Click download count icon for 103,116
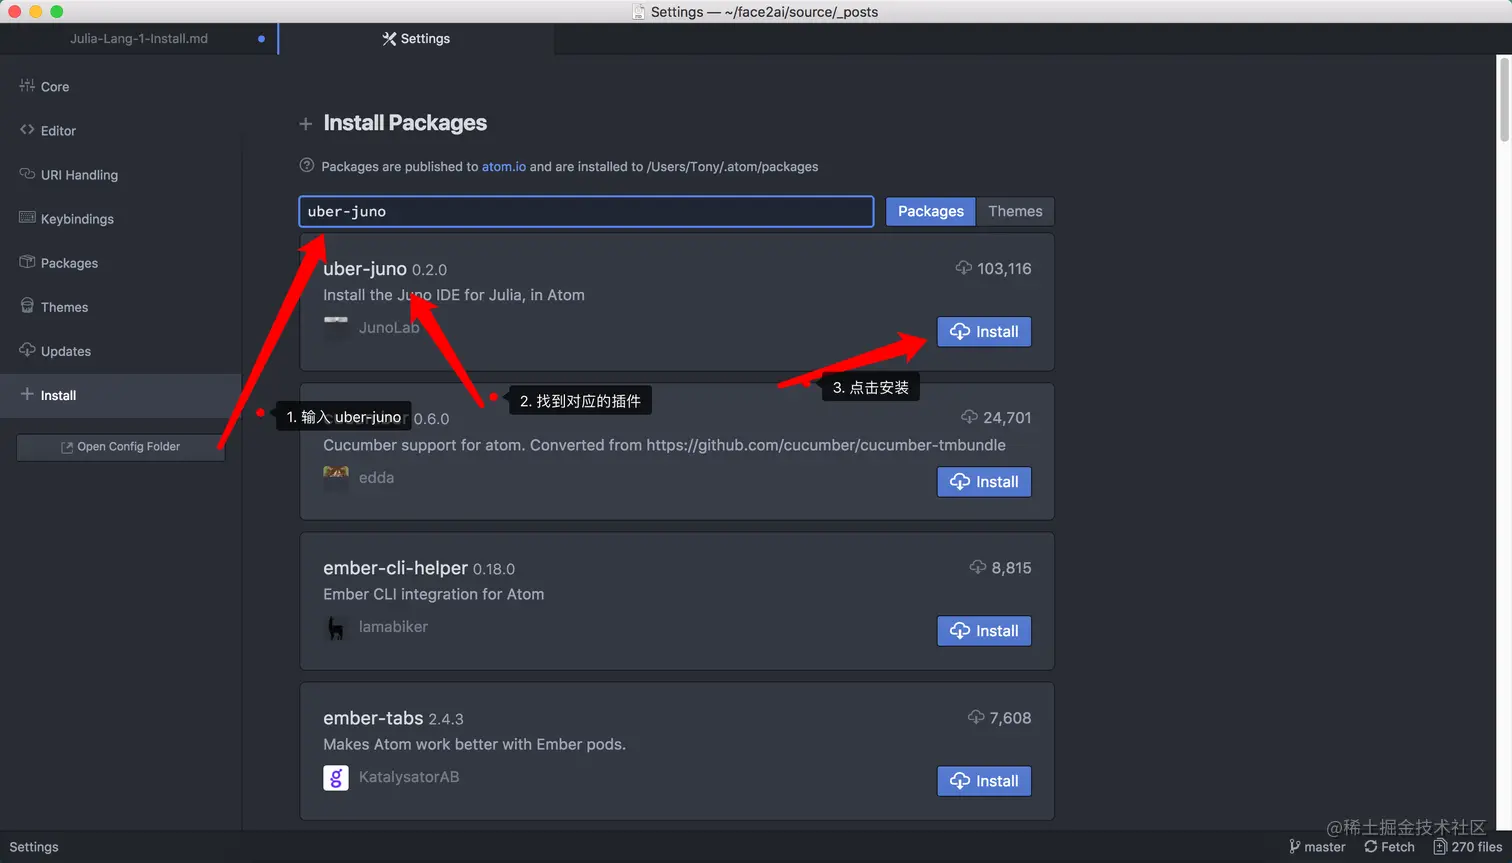Image resolution: width=1512 pixels, height=863 pixels. 964,268
